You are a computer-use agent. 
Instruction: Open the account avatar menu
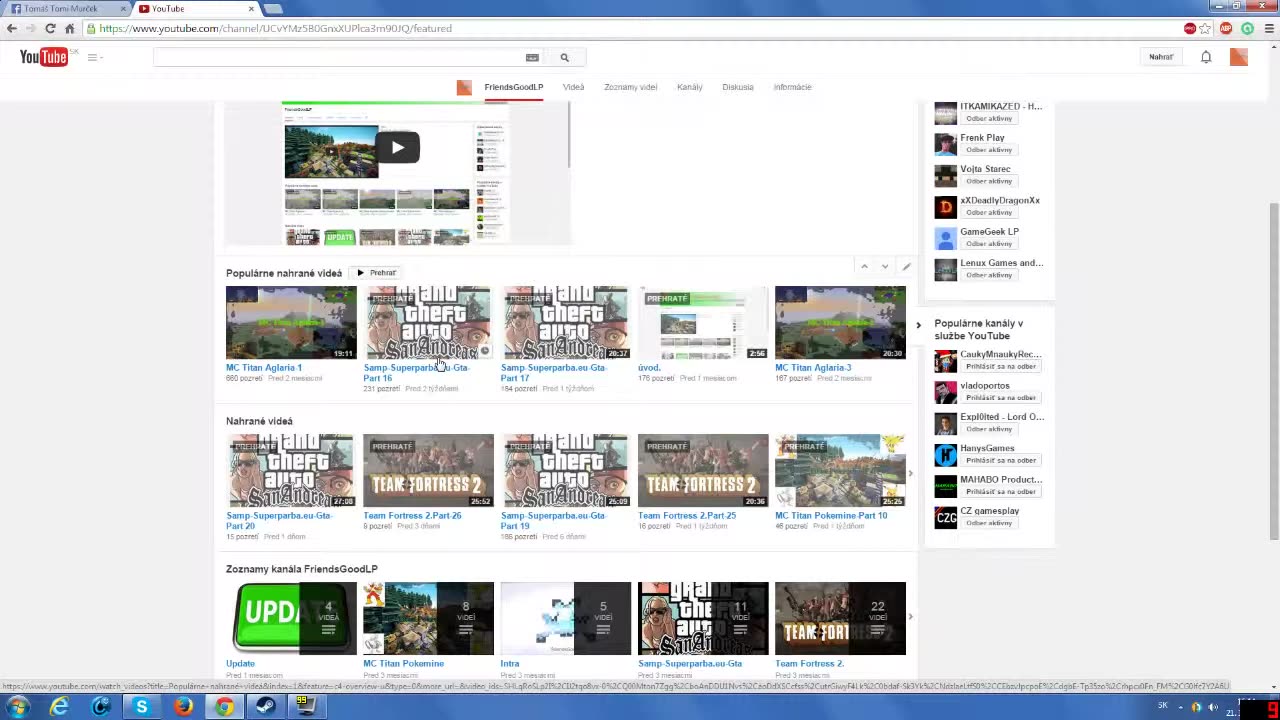coord(1239,57)
